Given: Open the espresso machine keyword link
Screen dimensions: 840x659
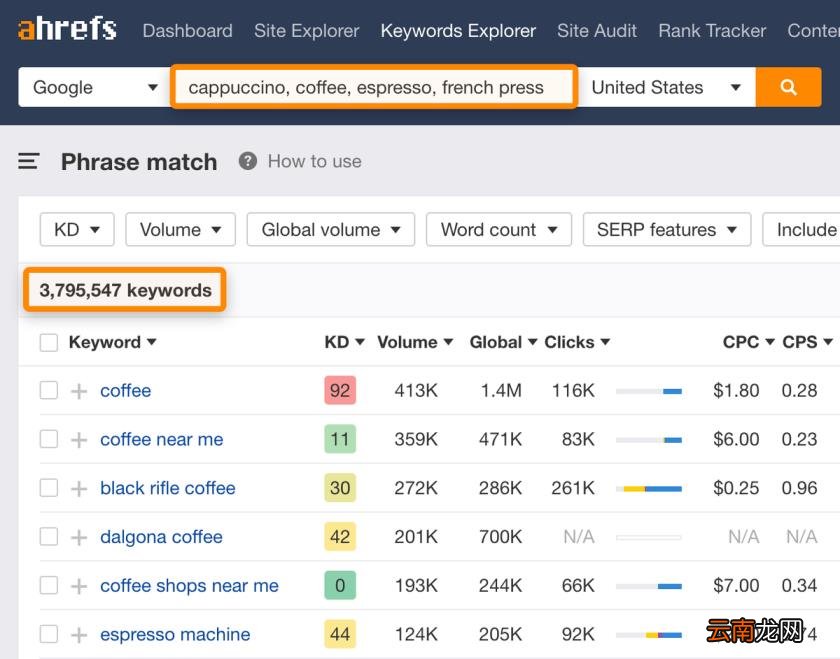Looking at the screenshot, I should click(x=175, y=634).
